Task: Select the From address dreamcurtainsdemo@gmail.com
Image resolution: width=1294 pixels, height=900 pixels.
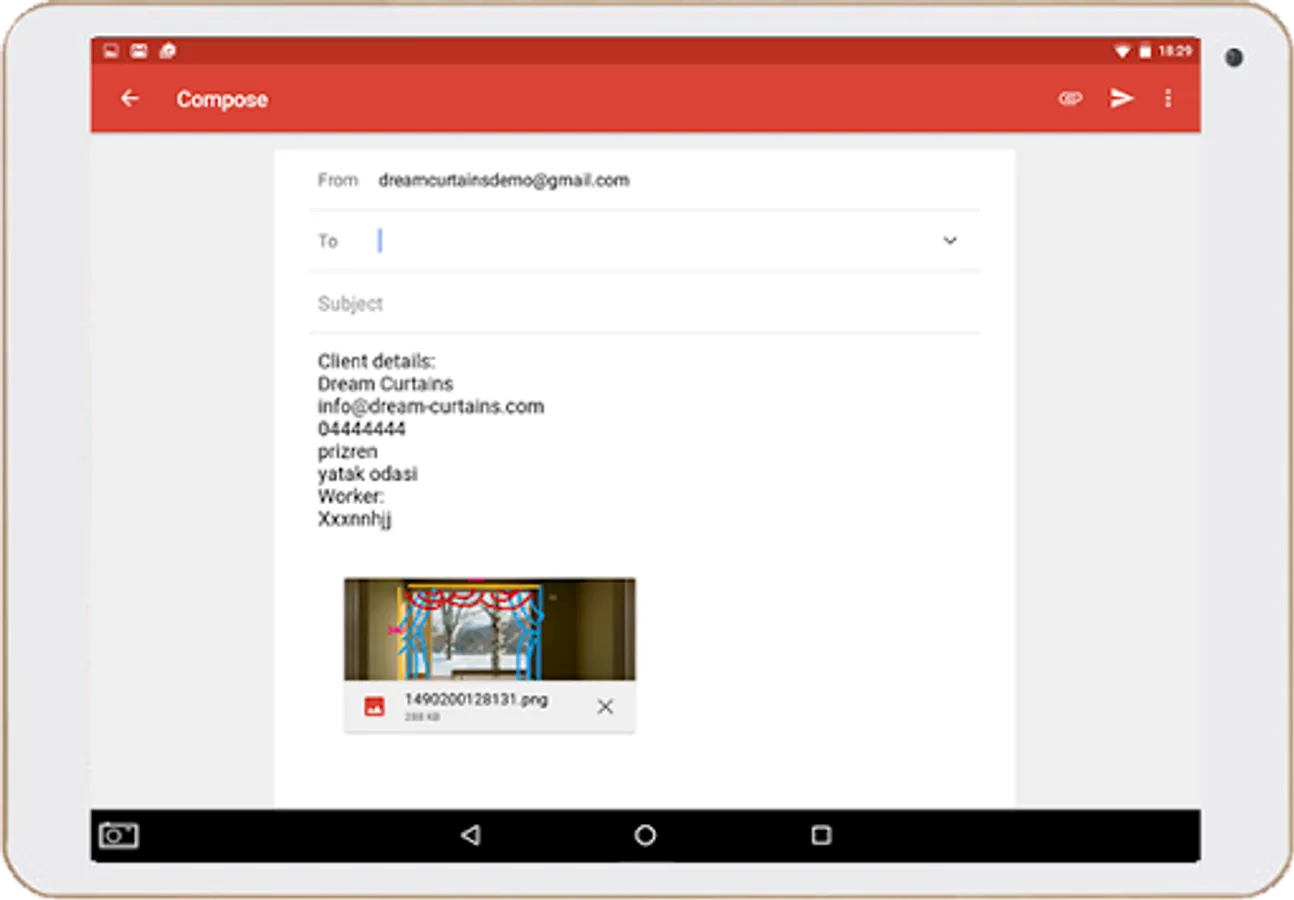Action: [504, 180]
